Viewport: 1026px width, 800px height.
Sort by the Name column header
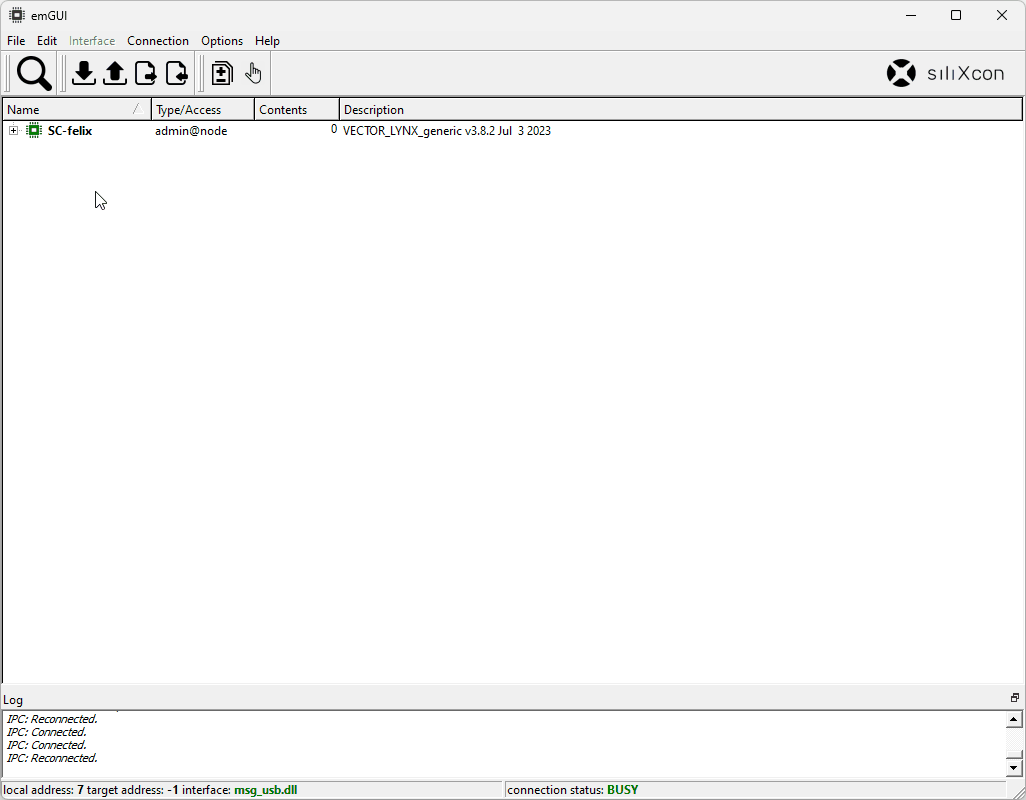77,109
